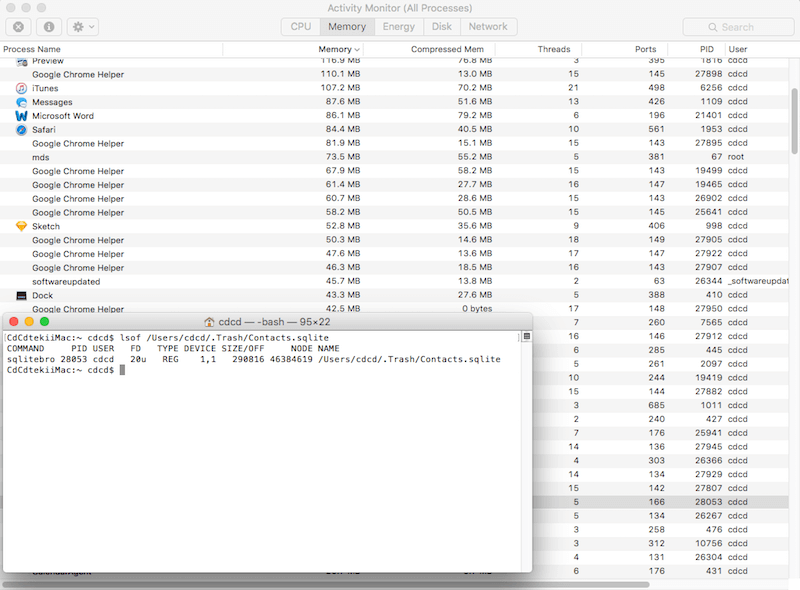Click the Terminal scrollback marker icon

(x=527, y=336)
